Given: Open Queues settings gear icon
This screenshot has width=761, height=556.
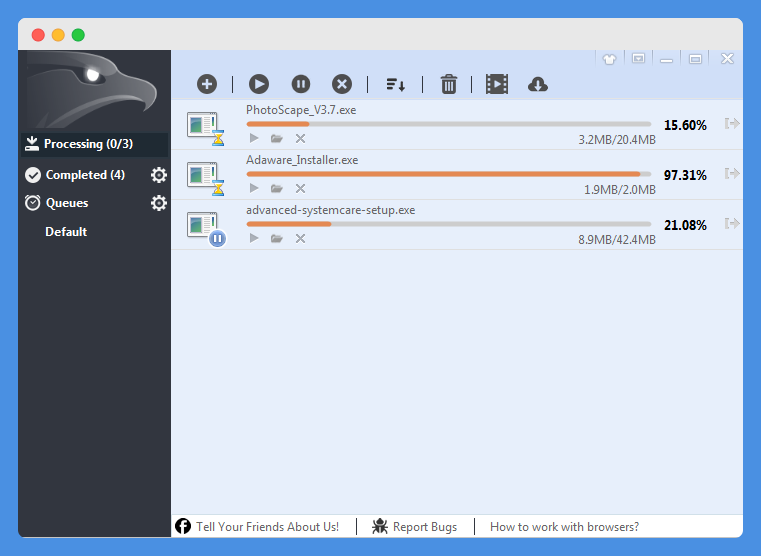Looking at the screenshot, I should pyautogui.click(x=159, y=203).
